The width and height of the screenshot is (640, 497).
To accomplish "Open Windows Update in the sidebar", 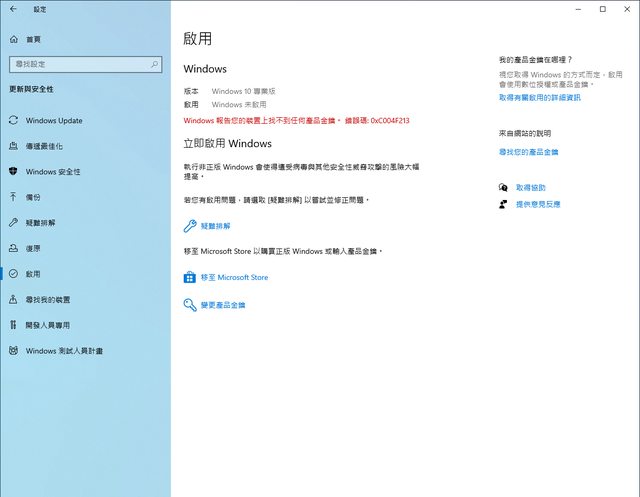I will pos(54,121).
